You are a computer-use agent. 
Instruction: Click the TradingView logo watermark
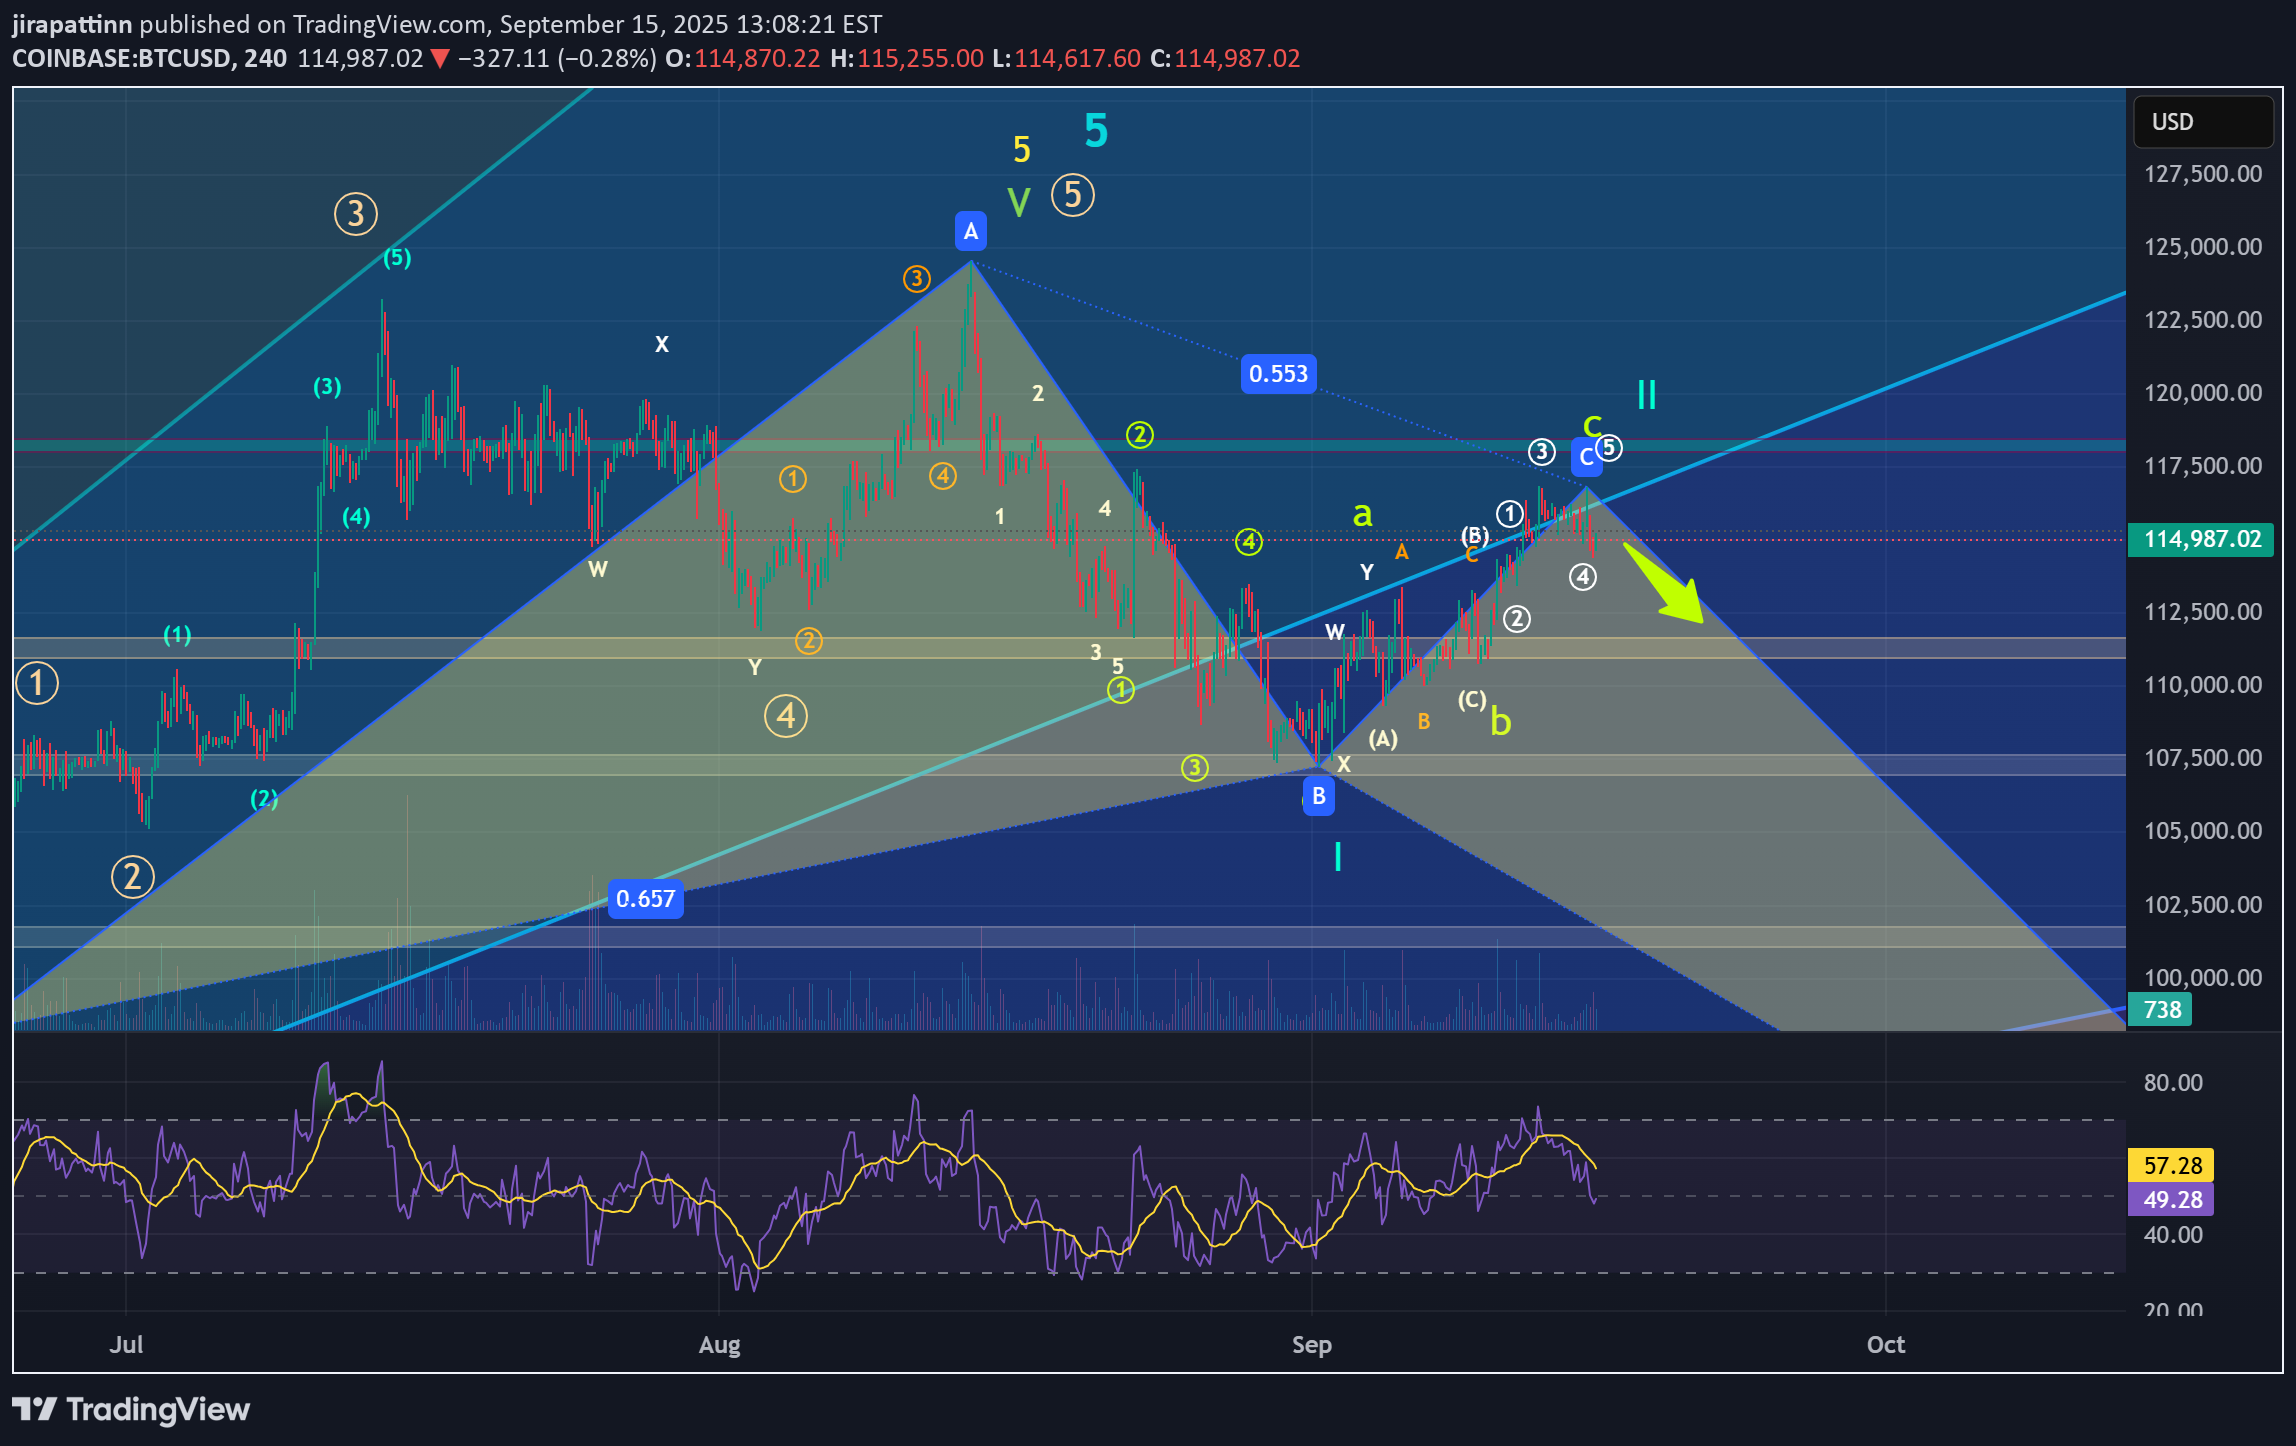tap(130, 1410)
